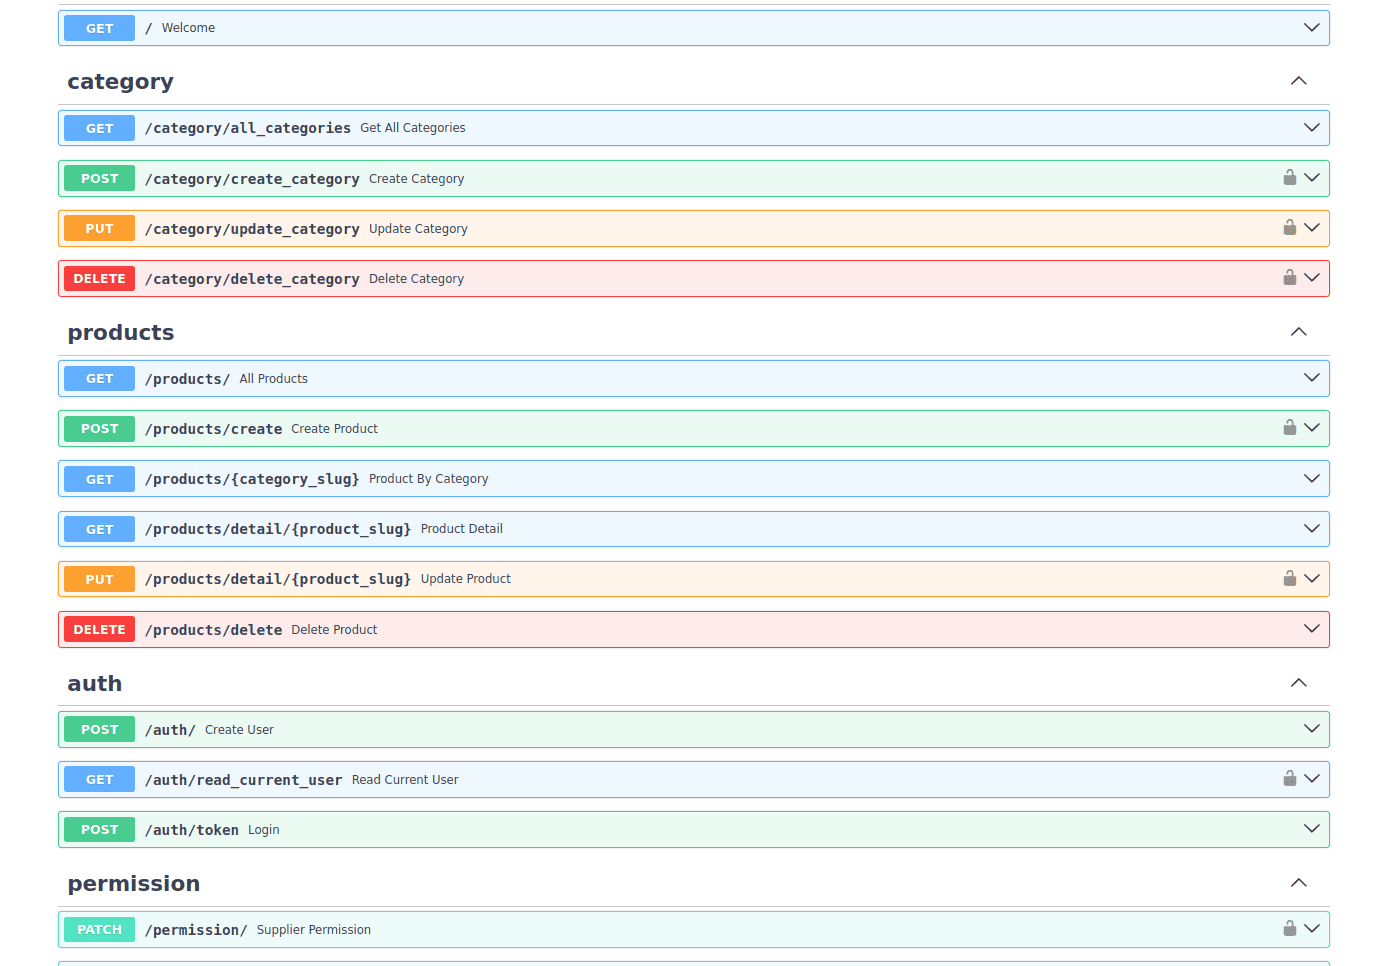1384x966 pixels.
Task: Open the /category/all_categories path link
Action: [x=247, y=128]
